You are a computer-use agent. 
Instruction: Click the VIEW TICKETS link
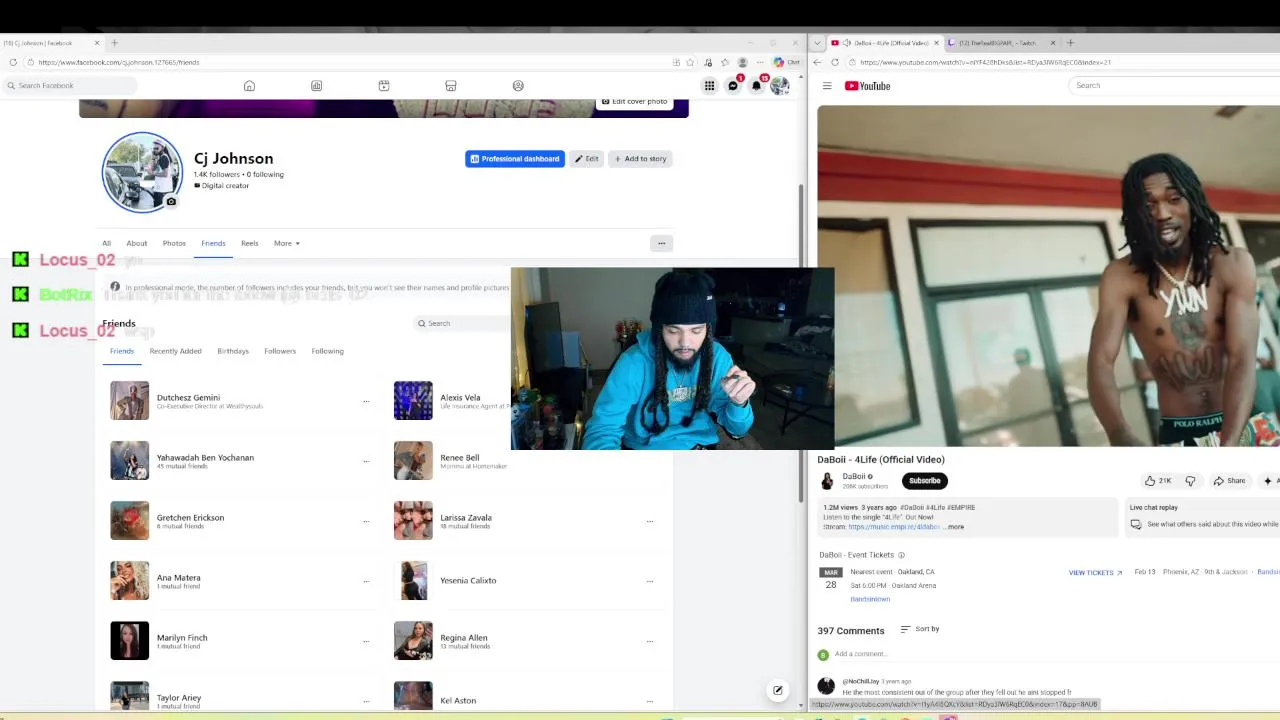(1095, 573)
